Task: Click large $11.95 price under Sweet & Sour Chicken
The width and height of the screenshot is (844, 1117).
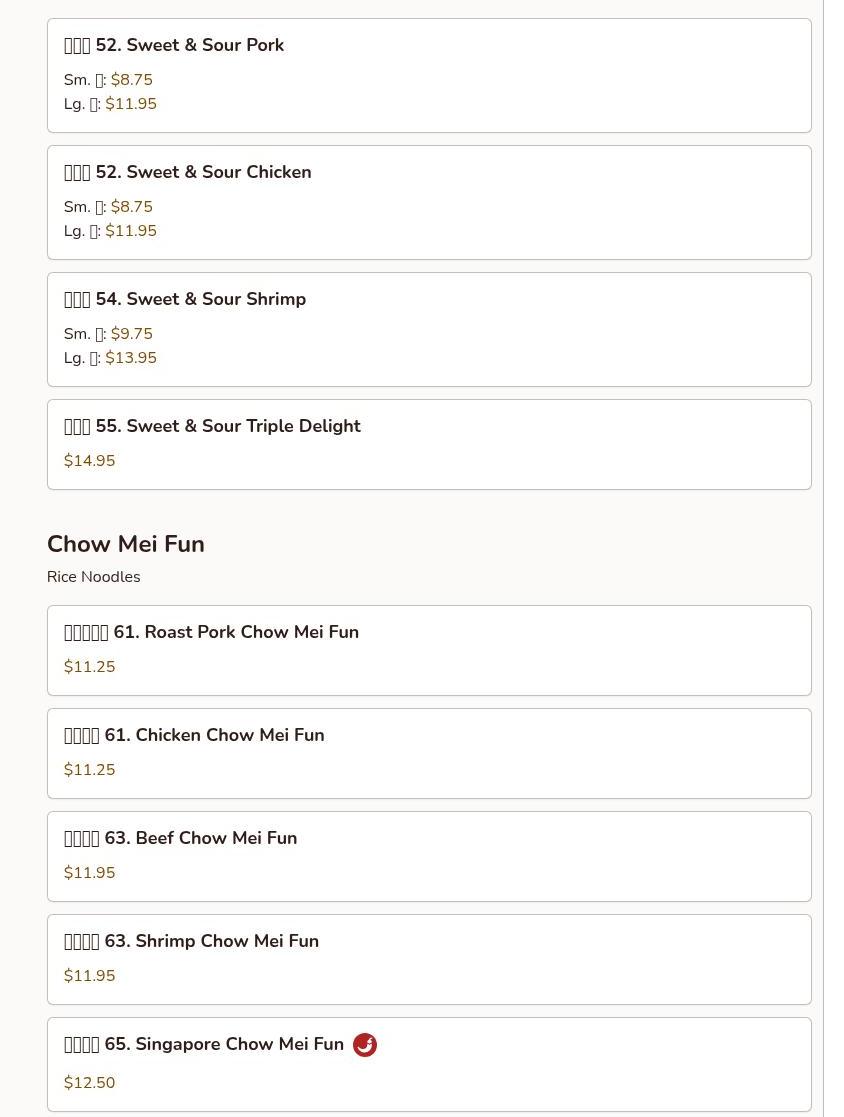Action: (131, 231)
